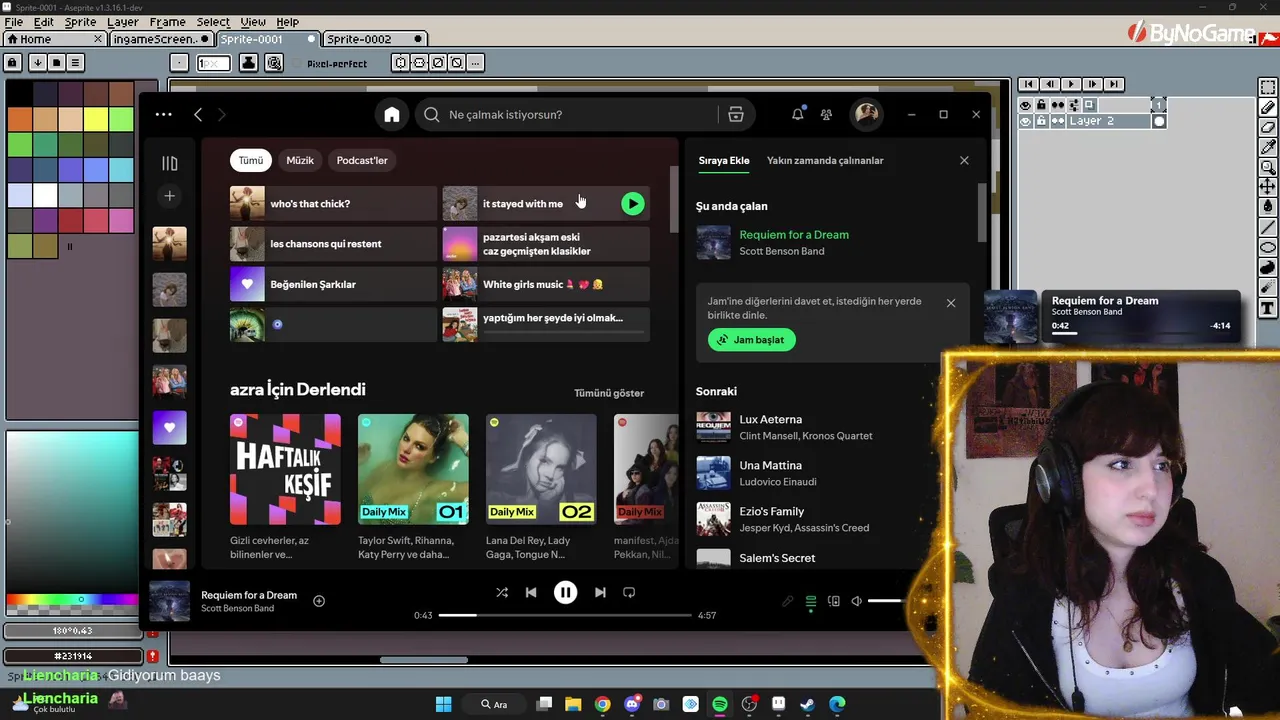The height and width of the screenshot is (720, 1280).
Task: Toggle shuffle in the Spotify player
Action: click(502, 592)
